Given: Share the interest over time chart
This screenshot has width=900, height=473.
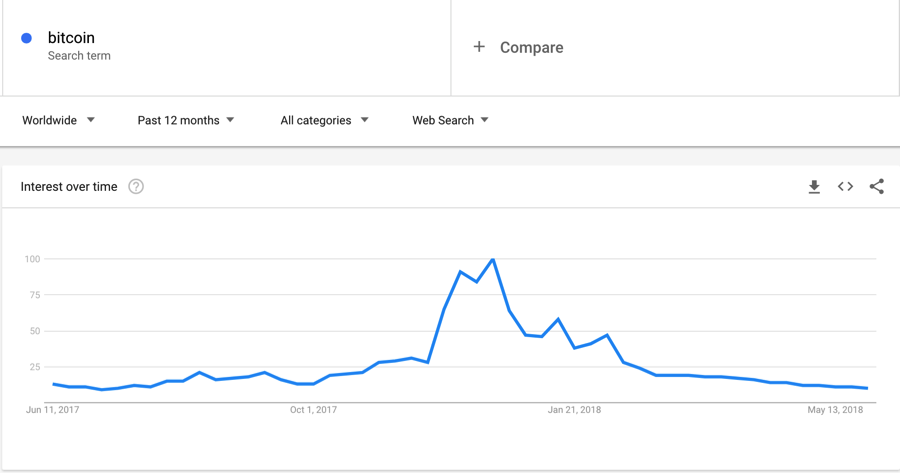Looking at the screenshot, I should pos(877,187).
